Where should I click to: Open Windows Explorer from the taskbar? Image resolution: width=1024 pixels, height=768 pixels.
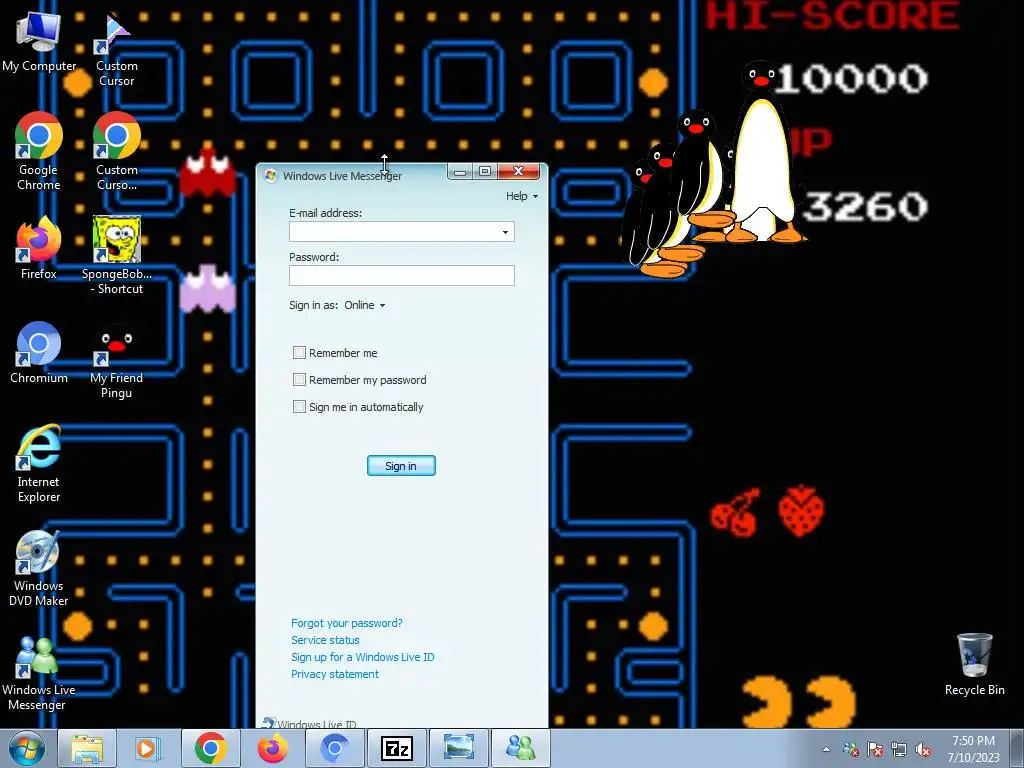(x=87, y=748)
